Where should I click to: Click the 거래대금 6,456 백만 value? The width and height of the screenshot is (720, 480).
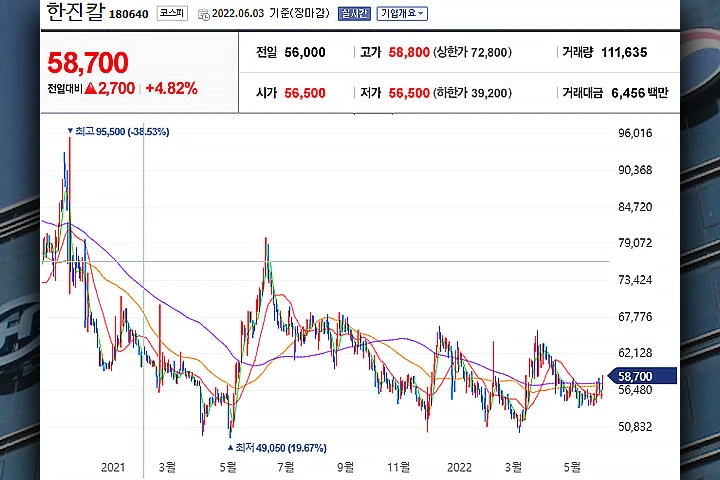click(x=640, y=93)
